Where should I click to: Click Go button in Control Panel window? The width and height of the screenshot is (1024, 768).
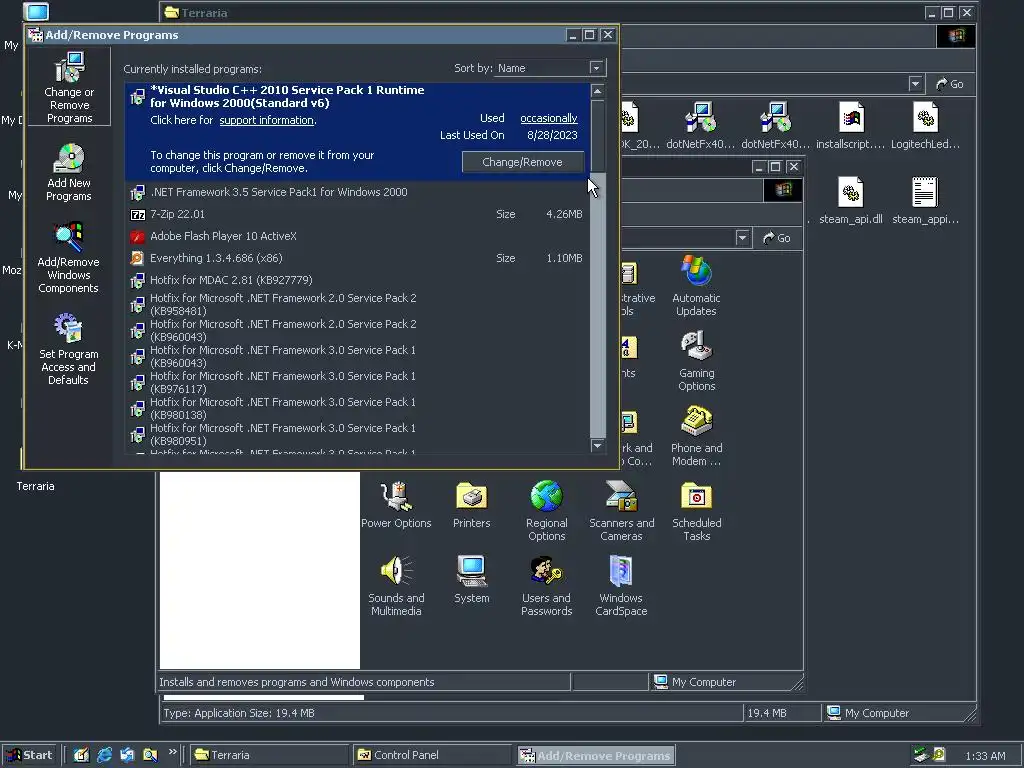777,238
